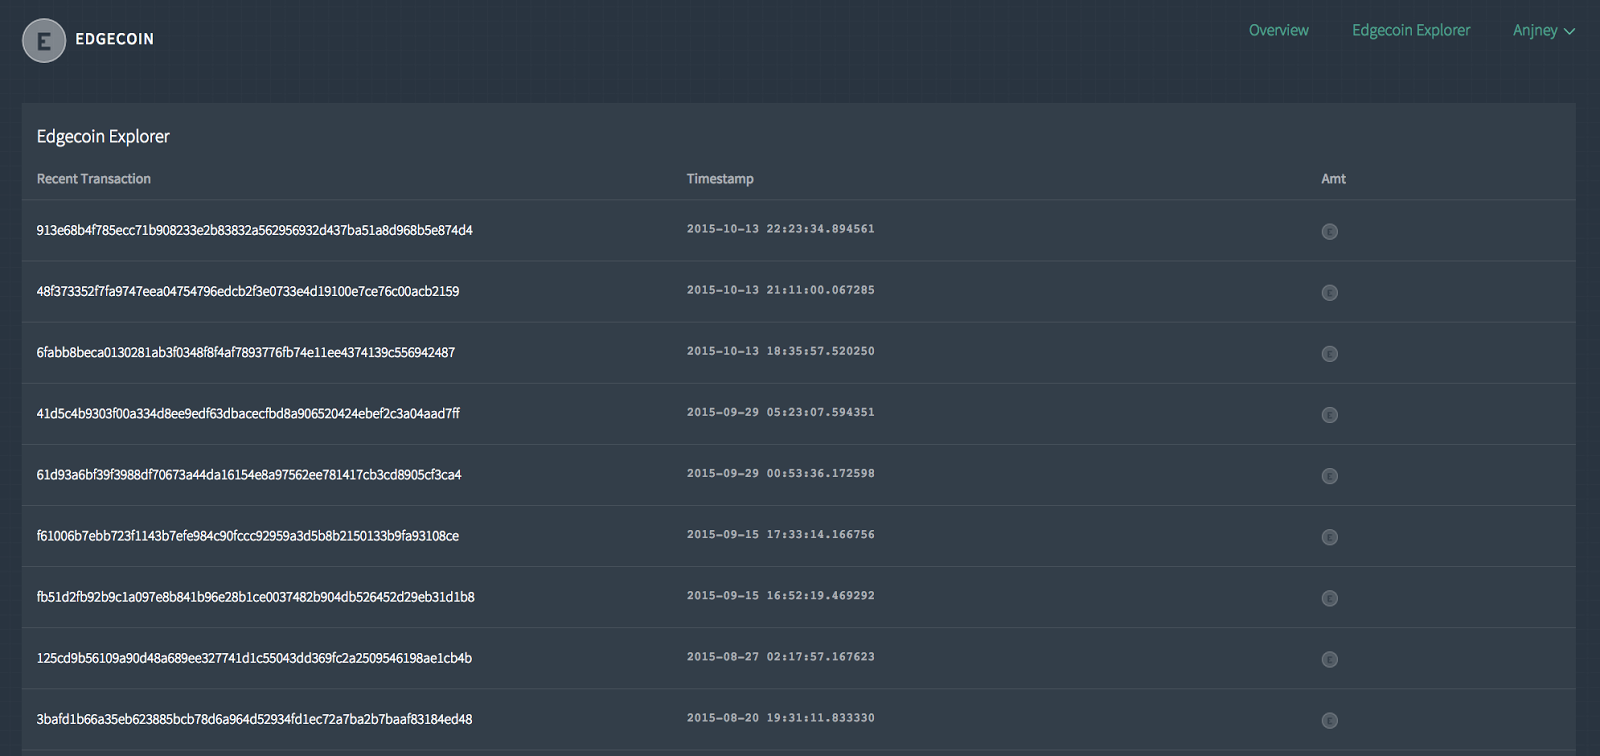Click amount coin icon for transaction 3bafd1b66a35
This screenshot has height=756, width=1600.
[x=1330, y=720]
